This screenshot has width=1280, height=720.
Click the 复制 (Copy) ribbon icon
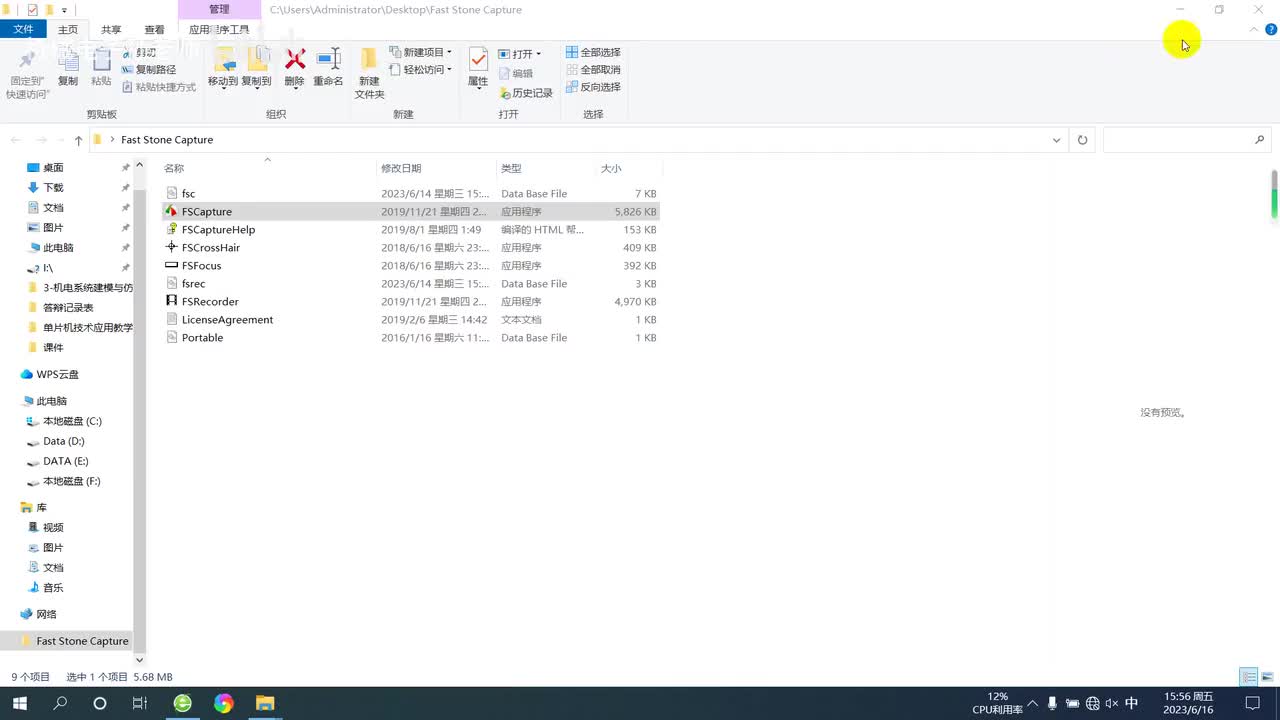pos(68,67)
